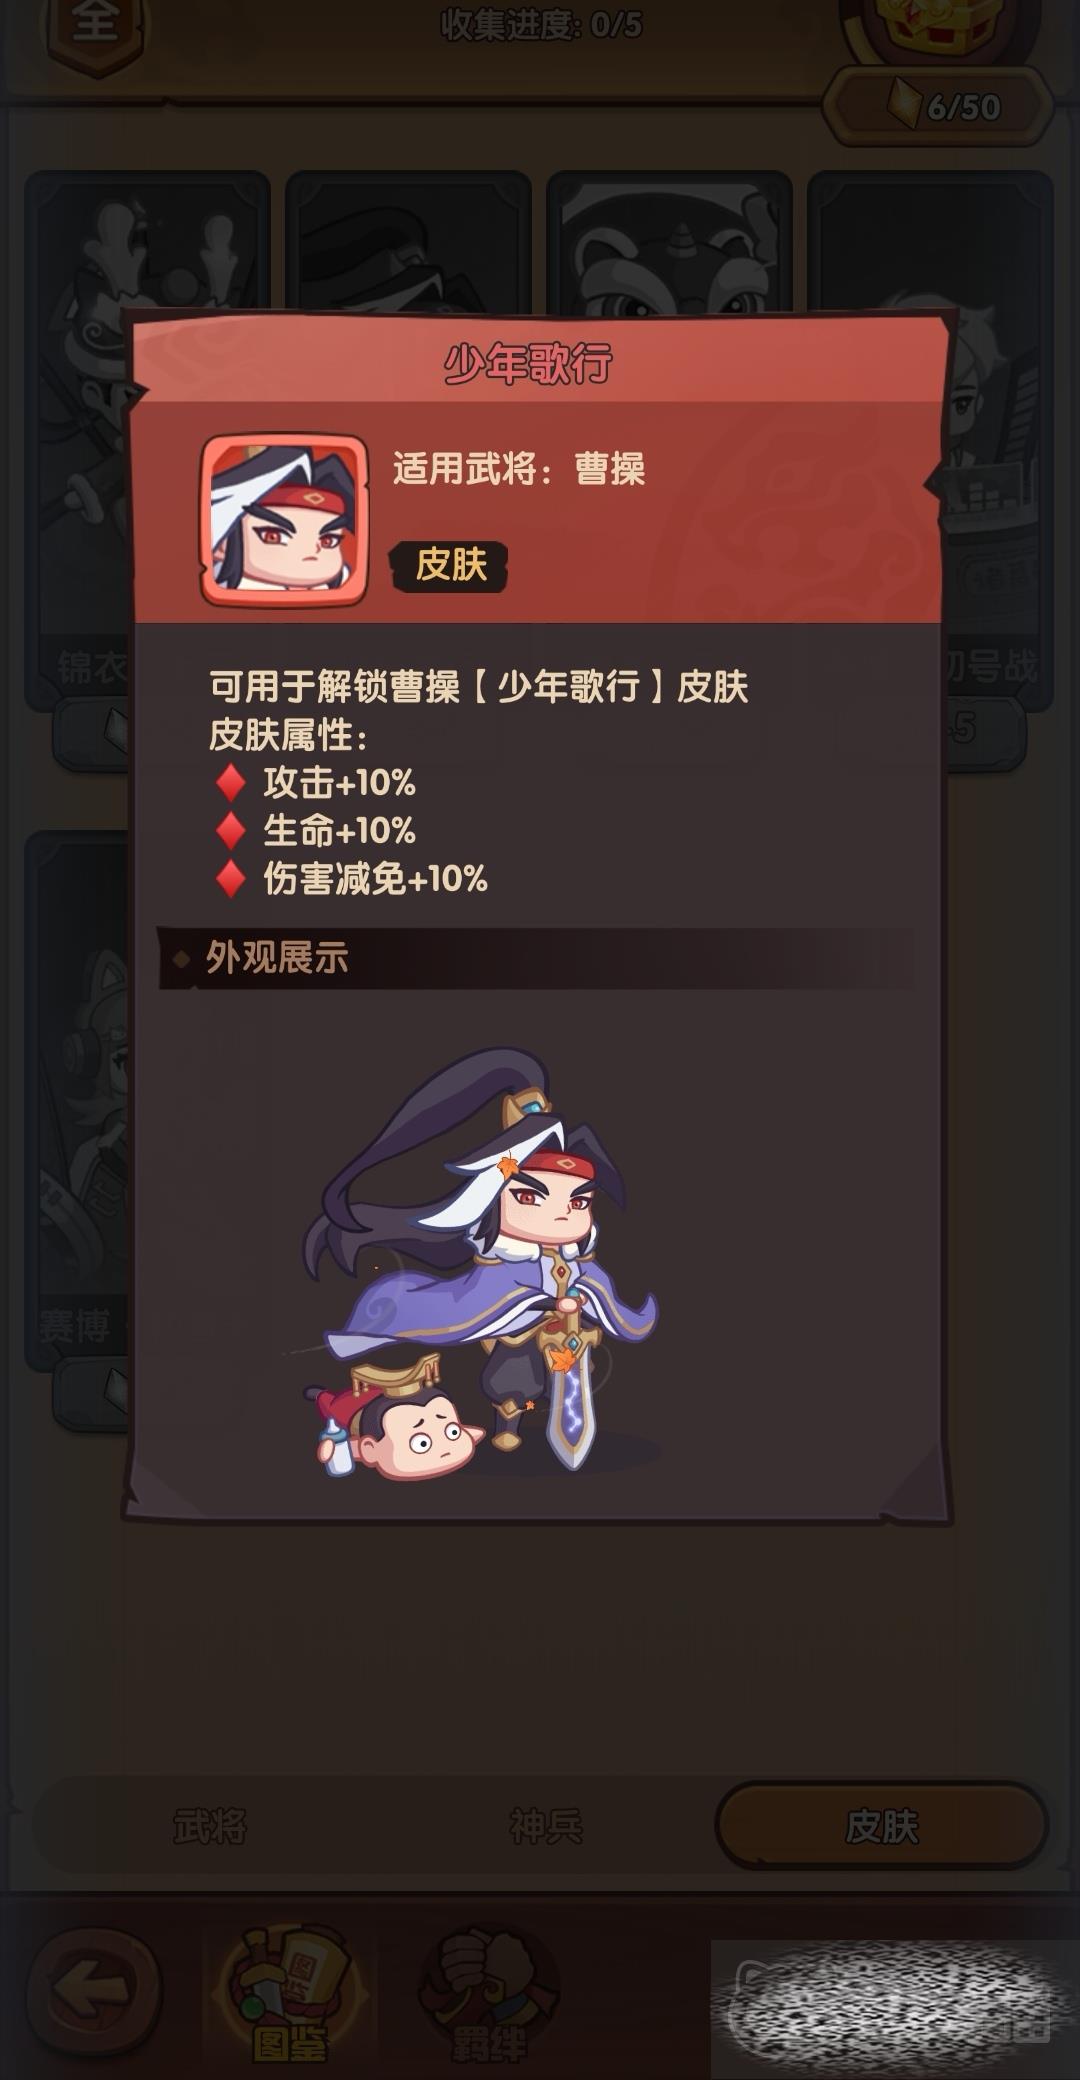Switch to the 武将 tab
1080x2080 pixels.
pos(210,1826)
